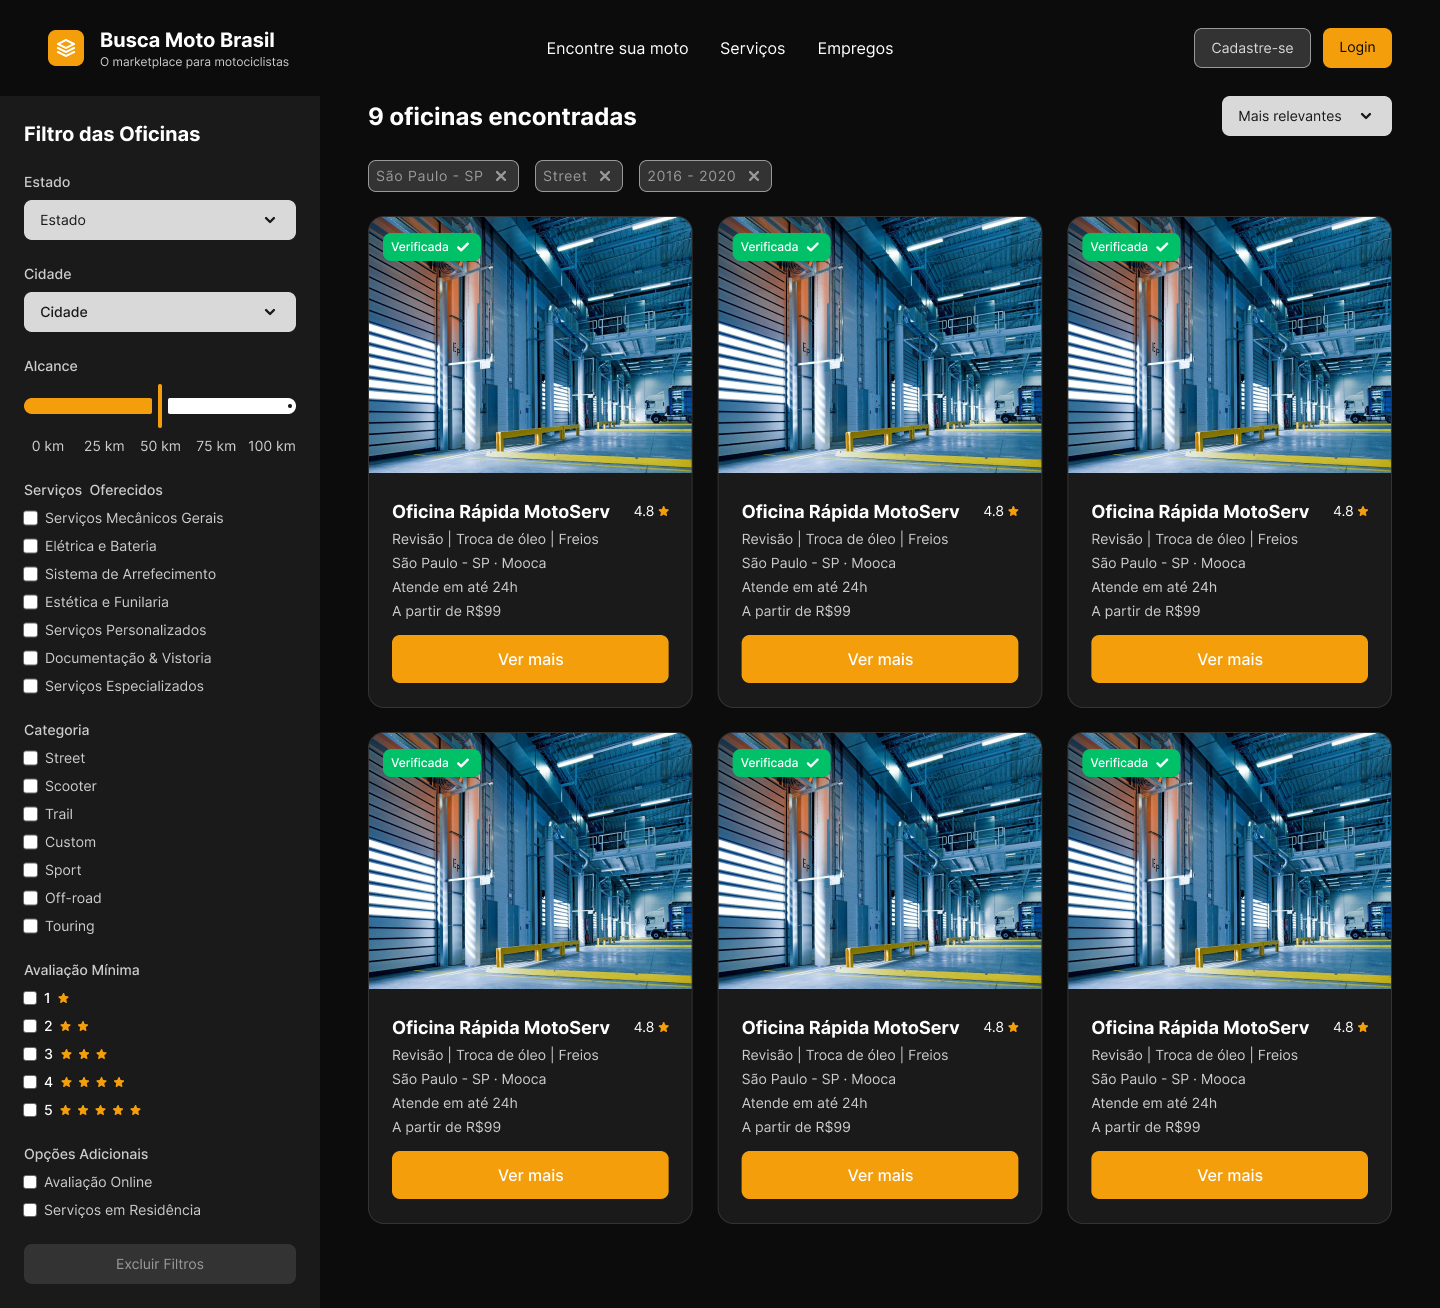Open the Mais relevantes sort dropdown

coord(1306,116)
